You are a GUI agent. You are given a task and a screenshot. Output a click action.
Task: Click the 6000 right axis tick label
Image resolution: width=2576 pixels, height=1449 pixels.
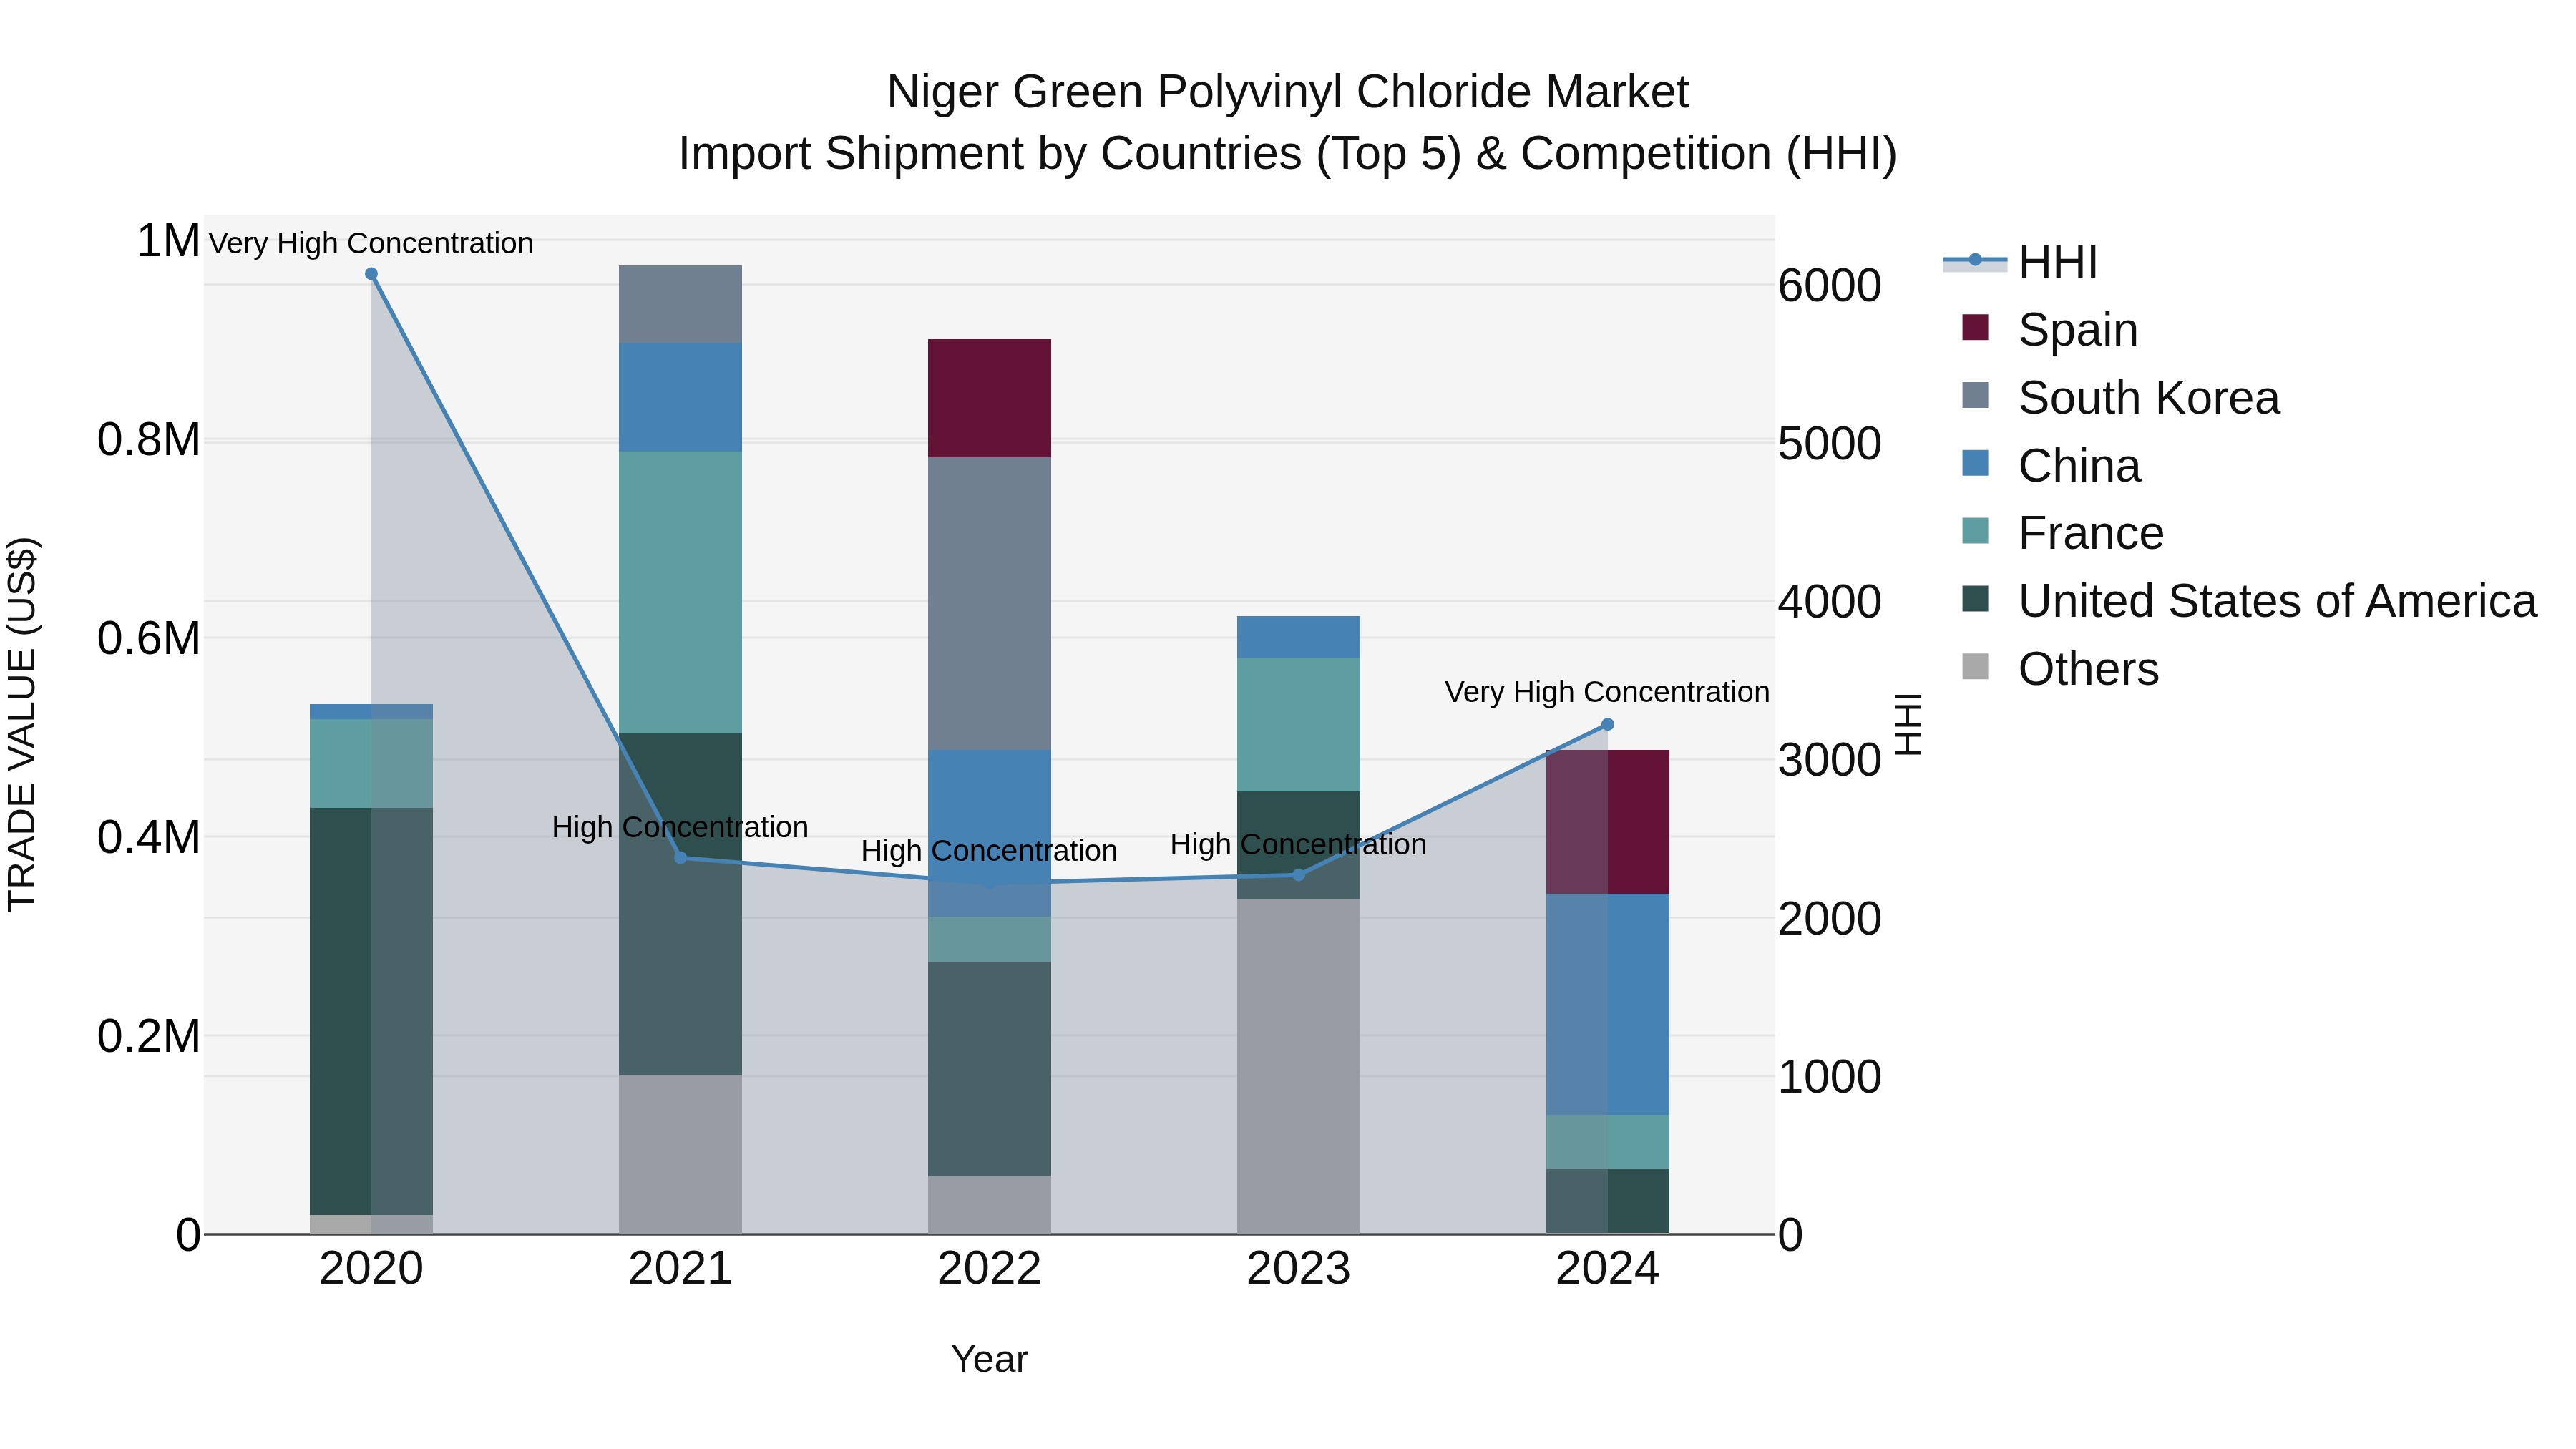point(1830,286)
